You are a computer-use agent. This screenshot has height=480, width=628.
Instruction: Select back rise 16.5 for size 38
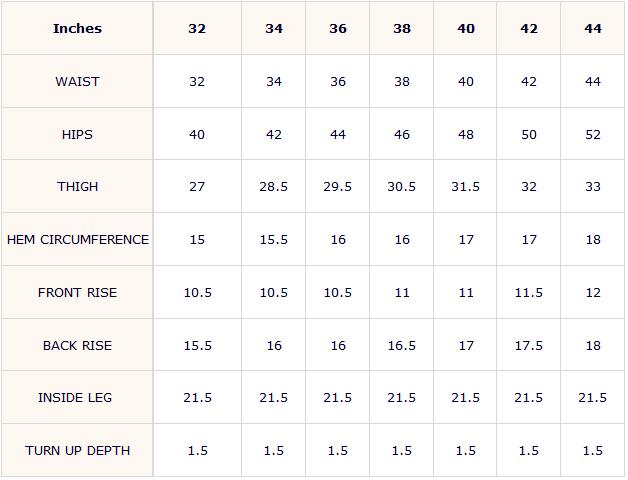(402, 345)
